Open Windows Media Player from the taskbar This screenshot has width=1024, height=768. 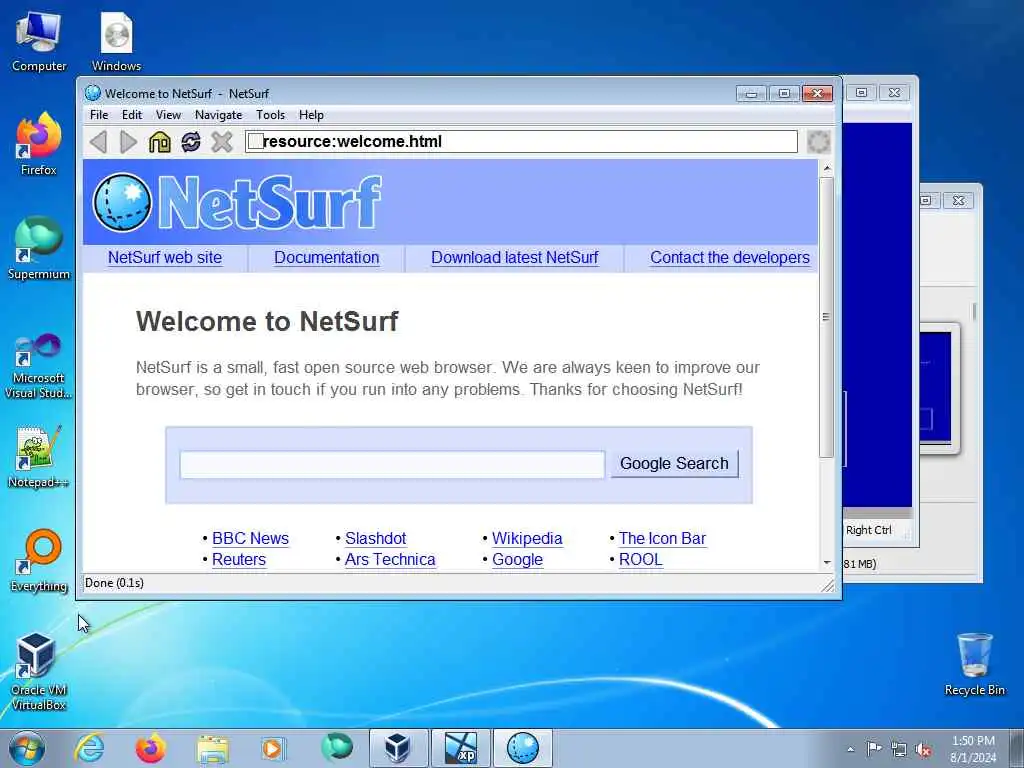click(273, 748)
